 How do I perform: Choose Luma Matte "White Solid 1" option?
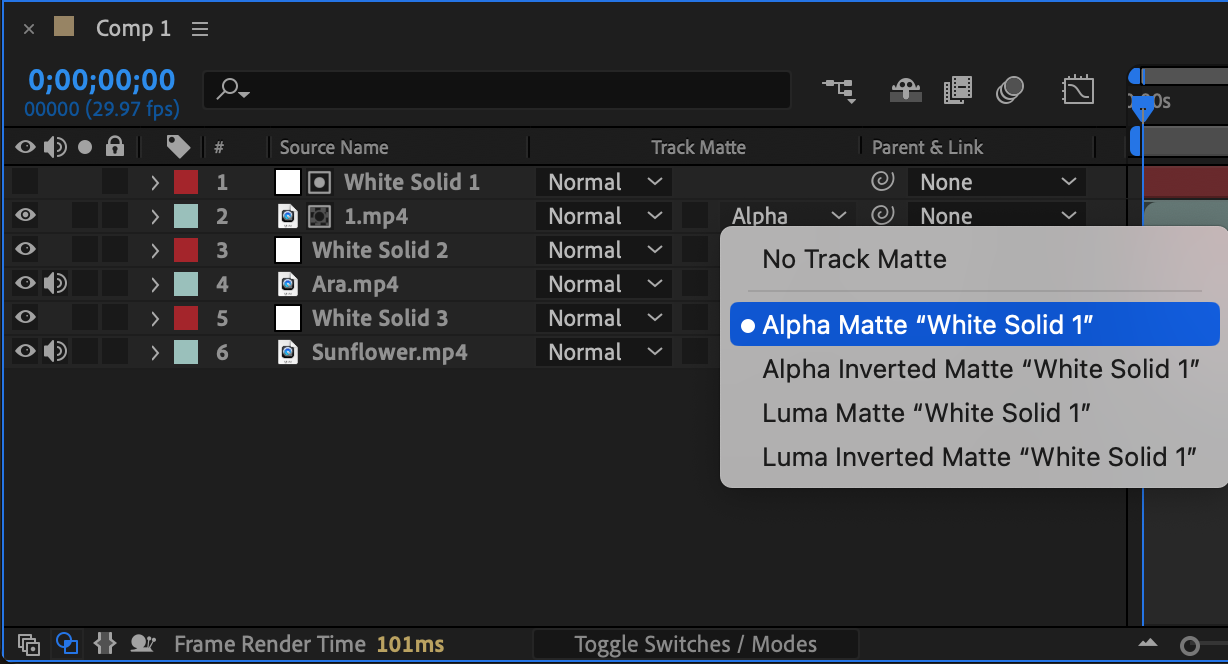click(x=926, y=412)
